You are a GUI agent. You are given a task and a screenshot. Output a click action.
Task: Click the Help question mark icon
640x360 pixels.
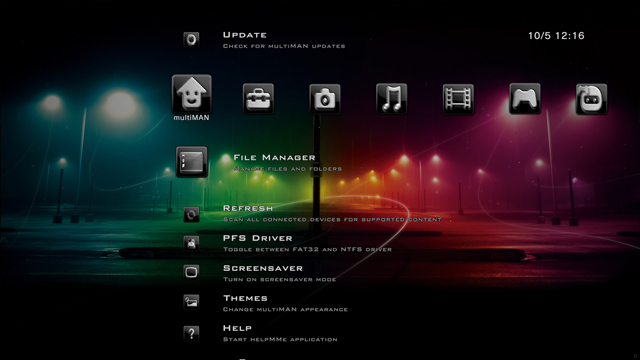tap(191, 333)
